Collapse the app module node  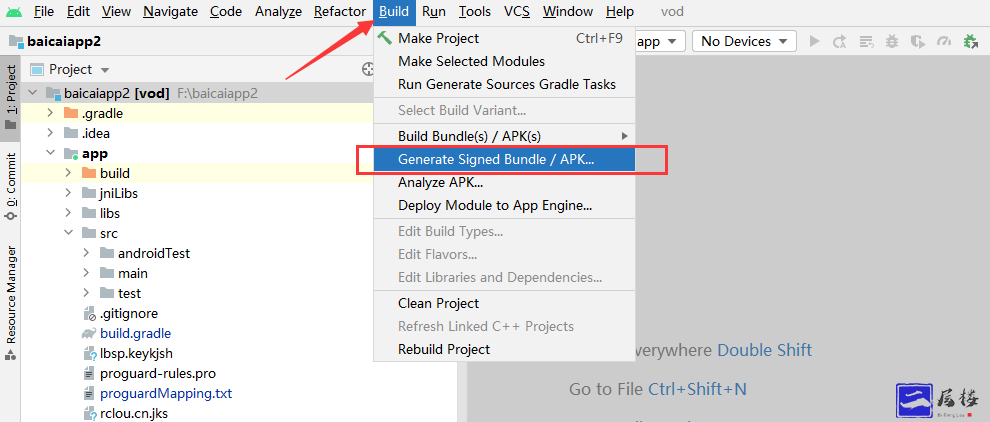tap(50, 153)
